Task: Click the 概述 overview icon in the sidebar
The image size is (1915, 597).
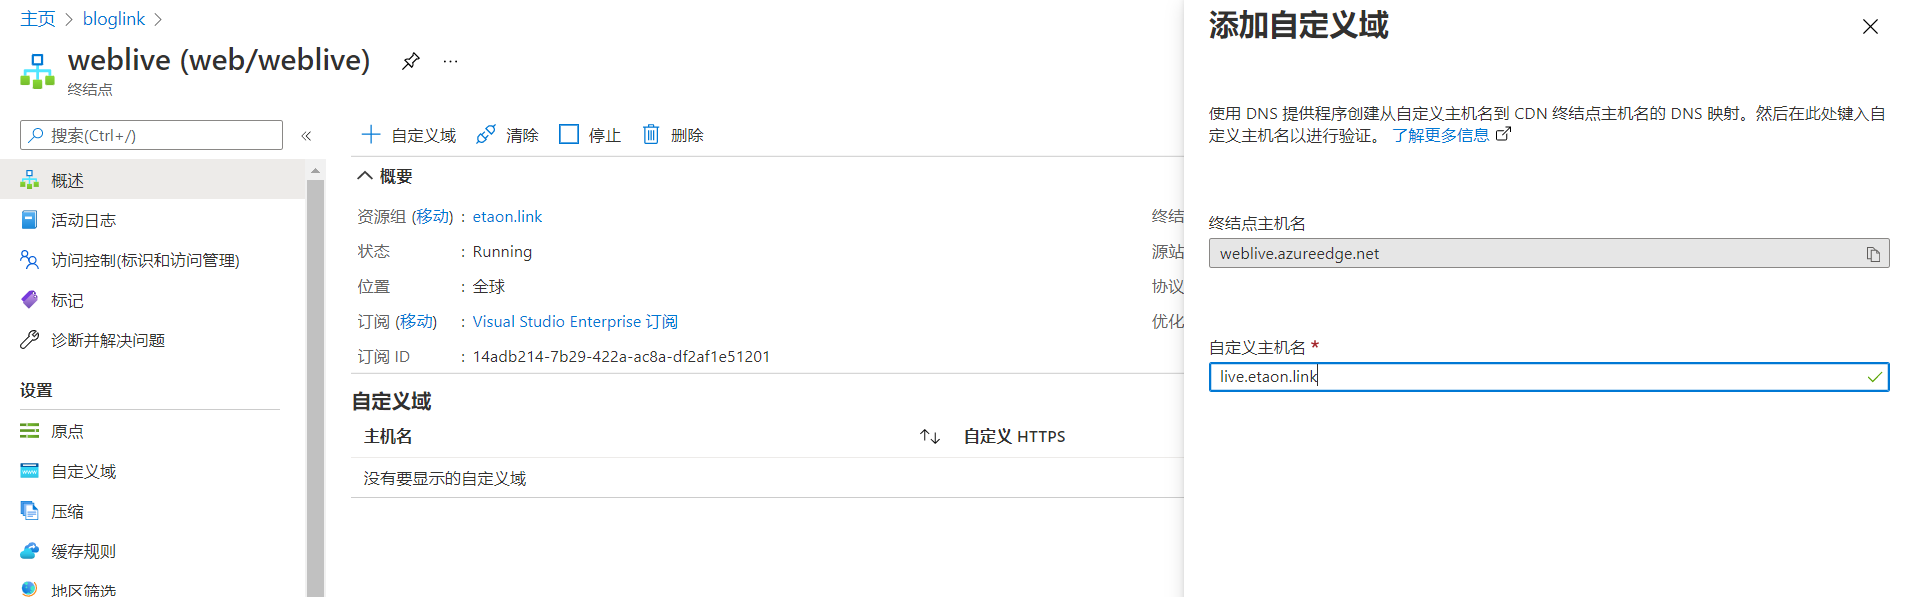Action: [30, 180]
